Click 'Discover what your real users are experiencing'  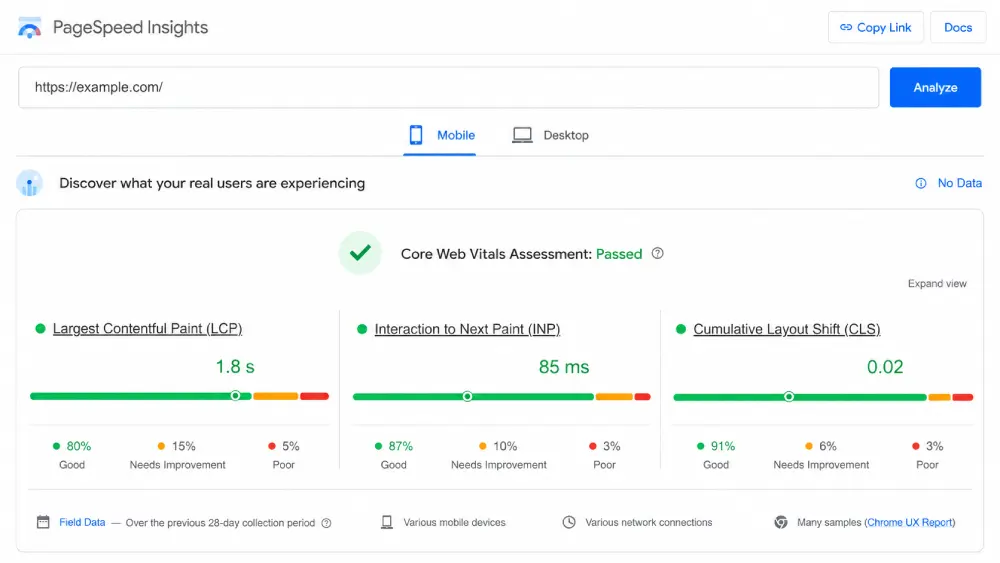click(x=212, y=184)
